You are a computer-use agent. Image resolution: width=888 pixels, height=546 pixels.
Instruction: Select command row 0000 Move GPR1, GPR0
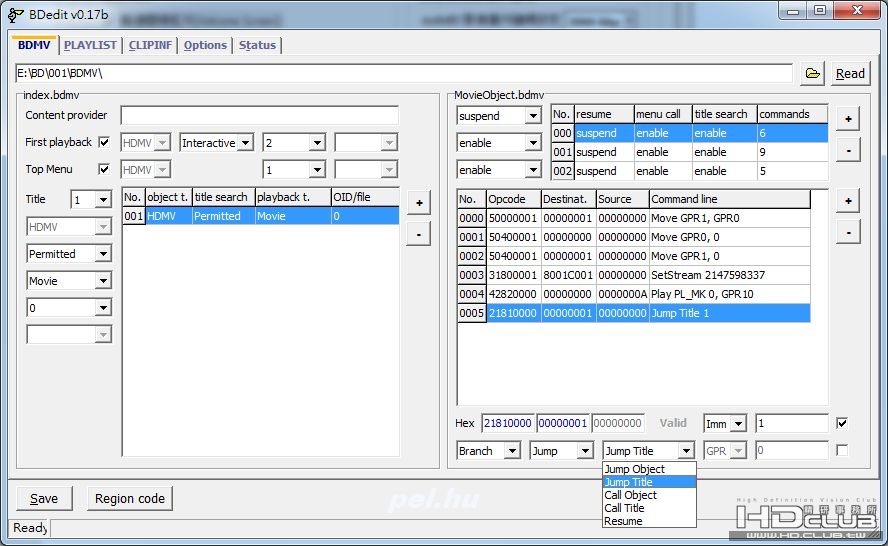pyautogui.click(x=634, y=218)
